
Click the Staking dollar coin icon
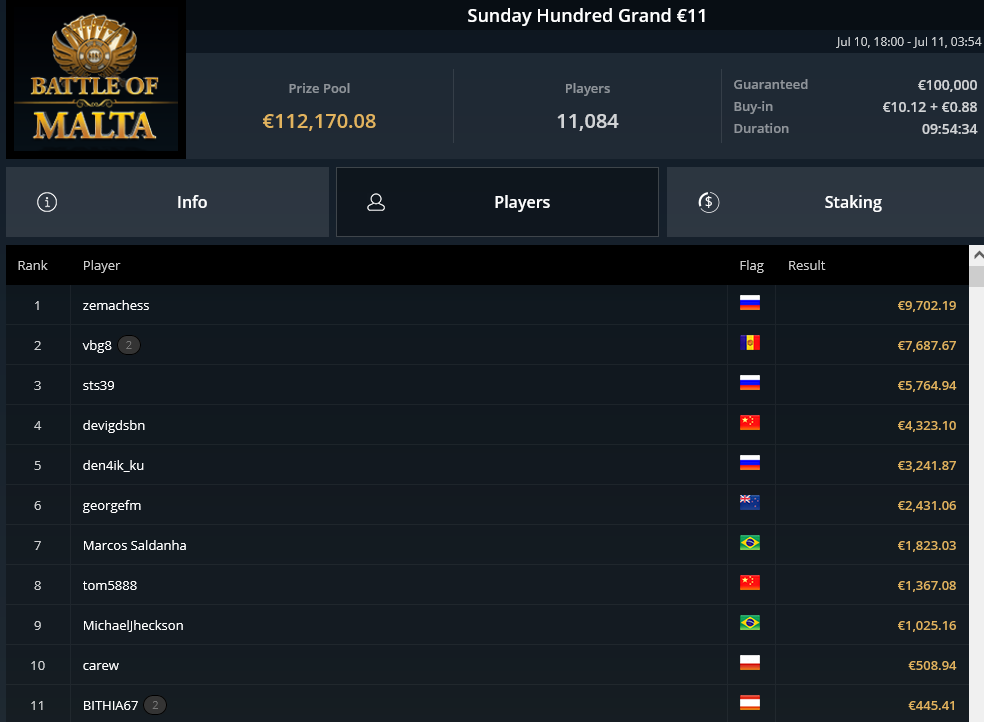coord(709,202)
